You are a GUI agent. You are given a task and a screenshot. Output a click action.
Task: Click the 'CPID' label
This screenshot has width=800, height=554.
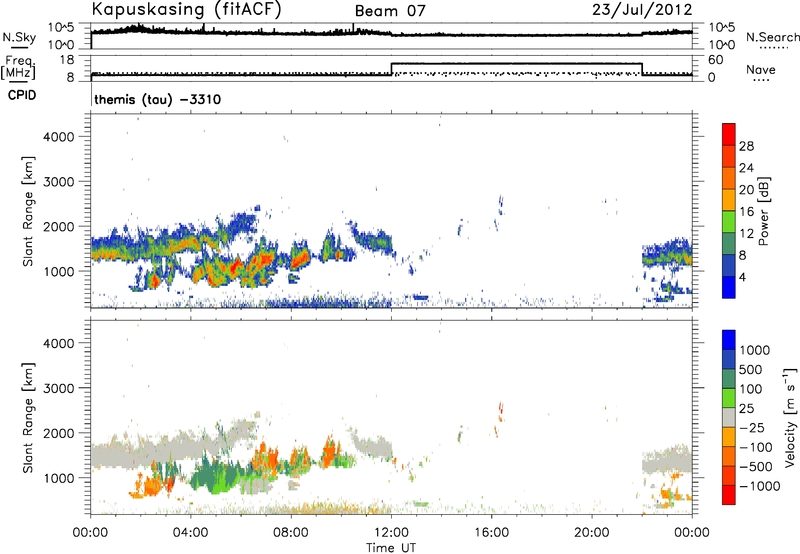click(22, 95)
